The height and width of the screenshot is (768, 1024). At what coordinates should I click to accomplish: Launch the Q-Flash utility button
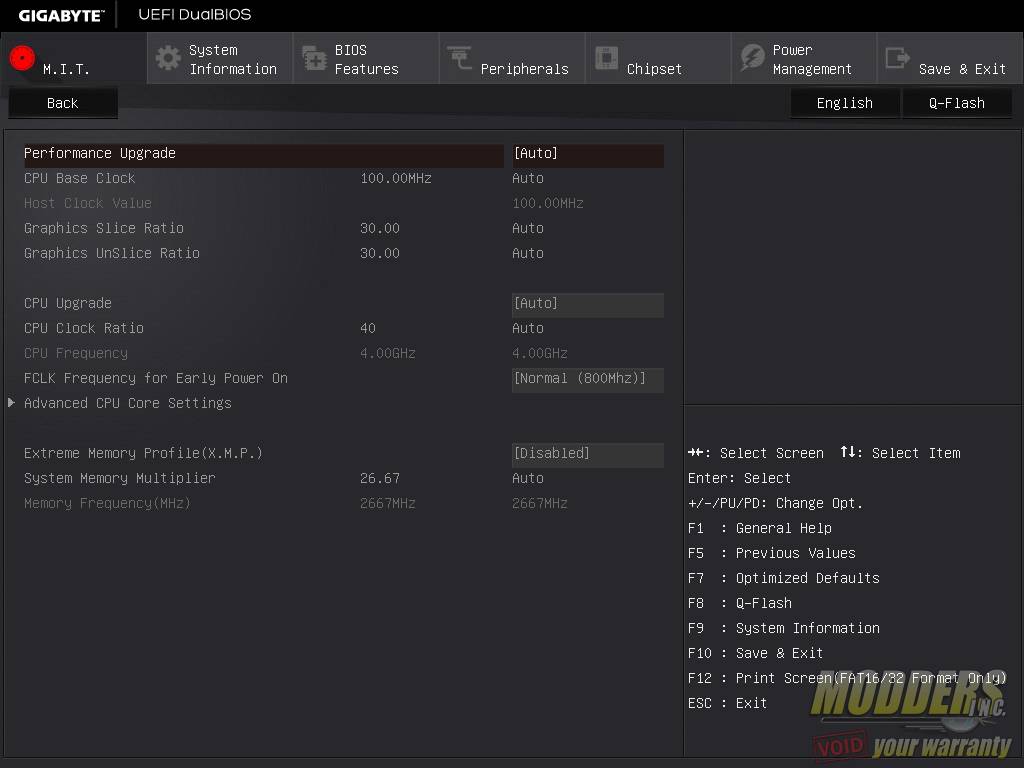(957, 103)
